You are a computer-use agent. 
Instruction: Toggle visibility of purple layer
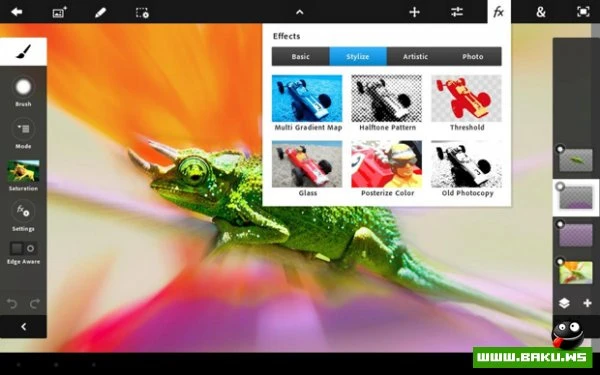click(560, 223)
